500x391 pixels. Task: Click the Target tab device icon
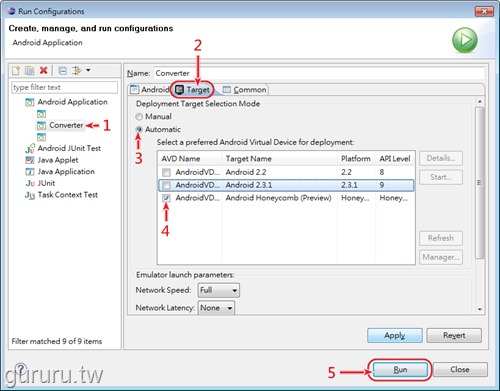tap(180, 90)
